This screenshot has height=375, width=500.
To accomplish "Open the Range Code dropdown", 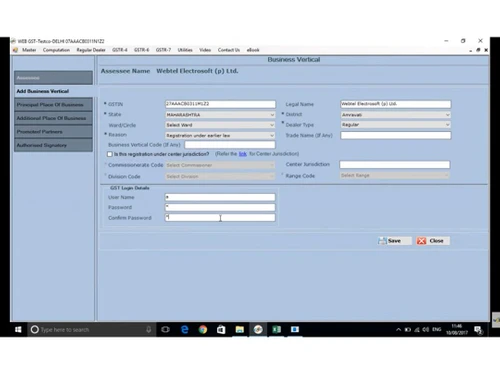I will (395, 175).
